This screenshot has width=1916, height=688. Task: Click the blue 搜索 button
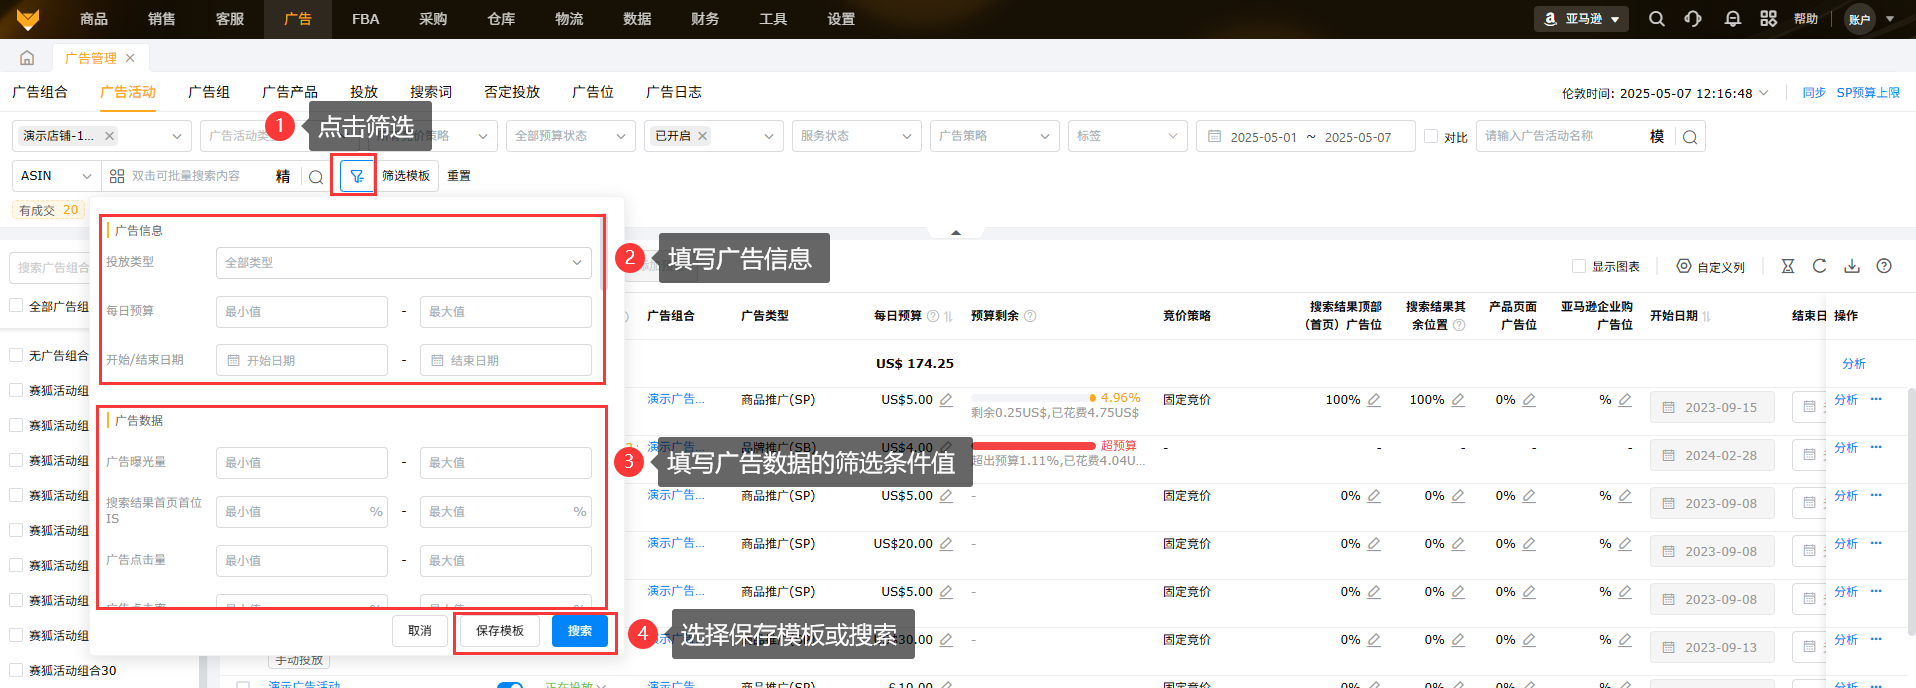pyautogui.click(x=579, y=631)
